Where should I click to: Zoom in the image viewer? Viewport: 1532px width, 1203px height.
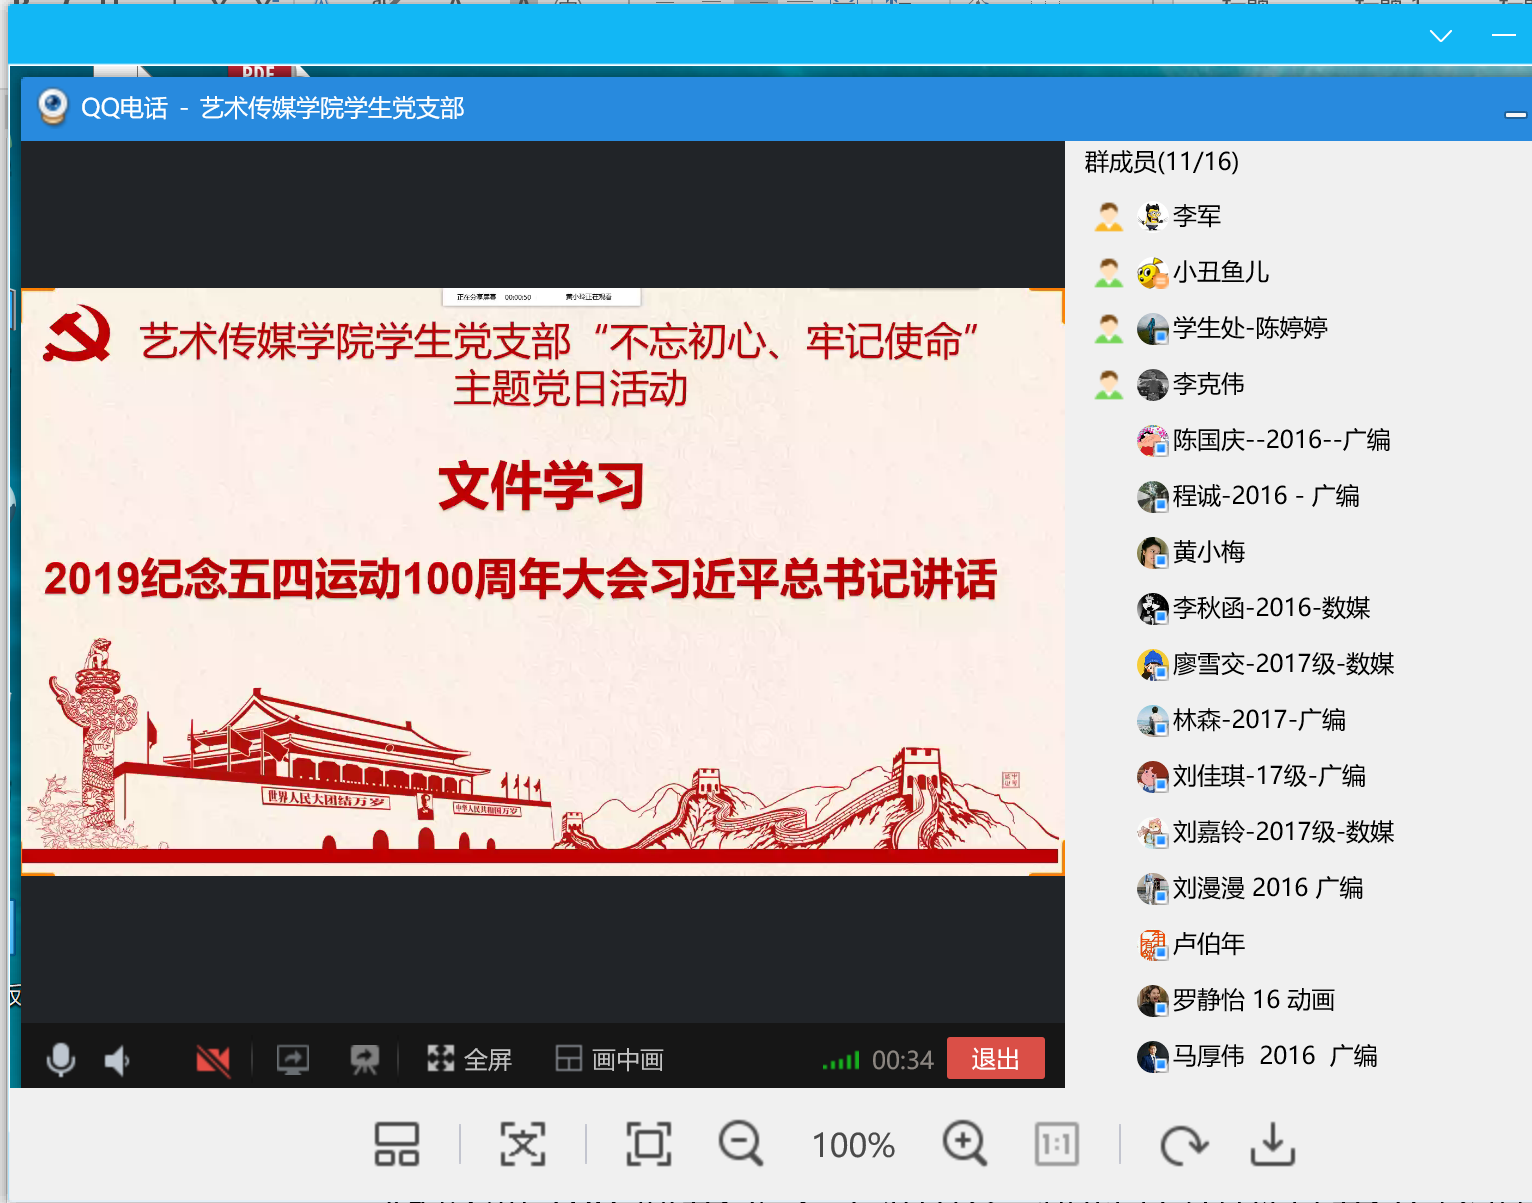pos(965,1144)
